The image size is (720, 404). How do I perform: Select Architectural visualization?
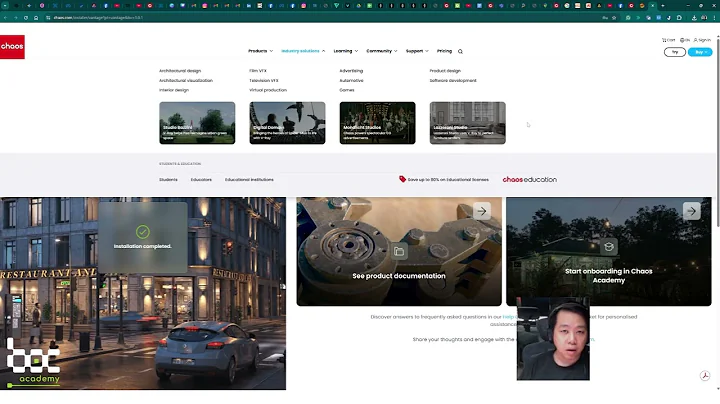point(186,80)
